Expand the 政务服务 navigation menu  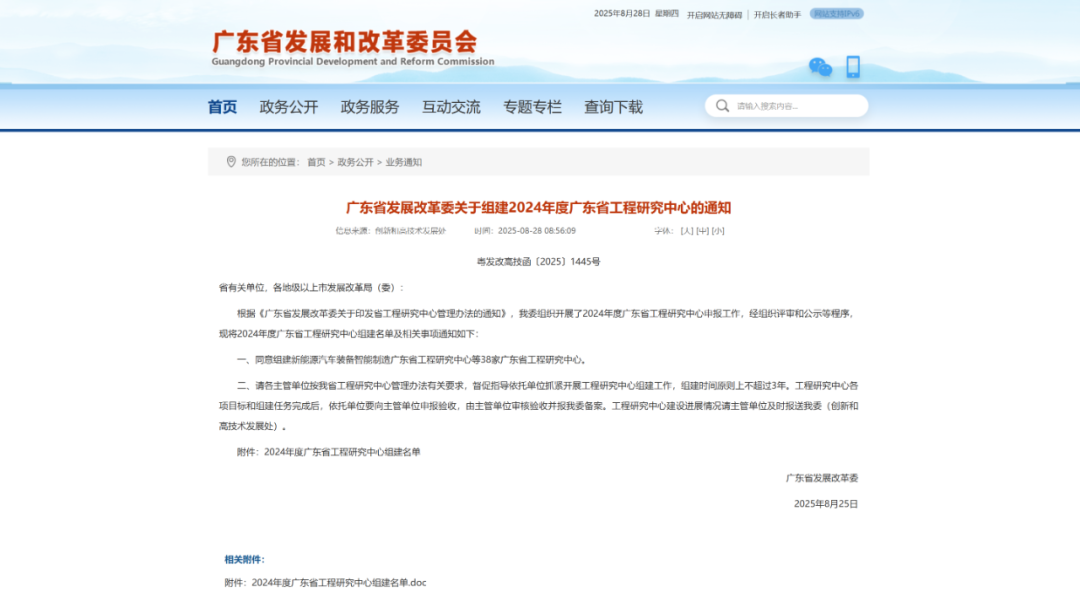(370, 107)
